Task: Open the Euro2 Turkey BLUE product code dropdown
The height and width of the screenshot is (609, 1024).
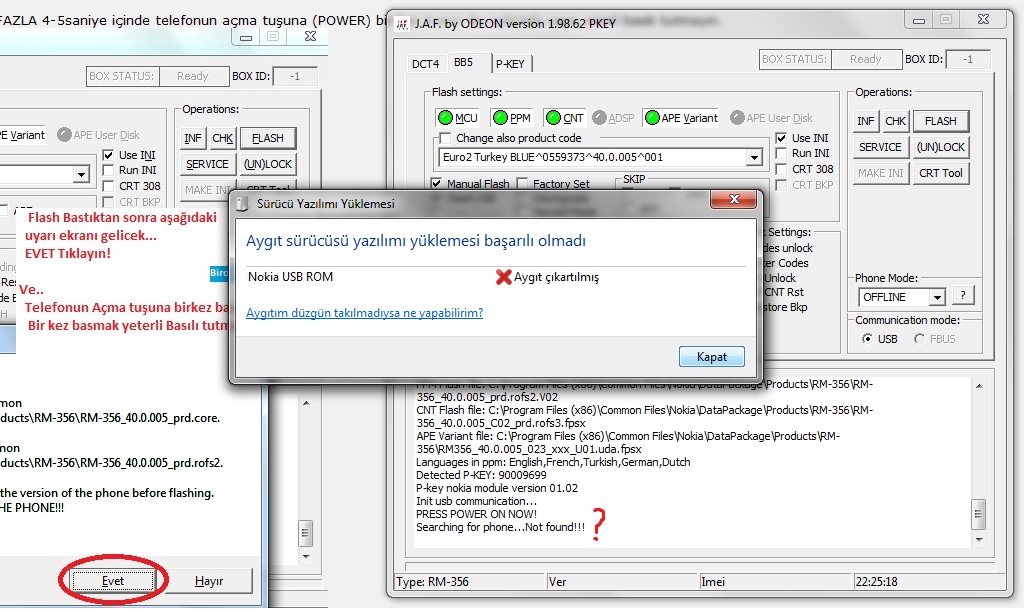Action: [754, 157]
